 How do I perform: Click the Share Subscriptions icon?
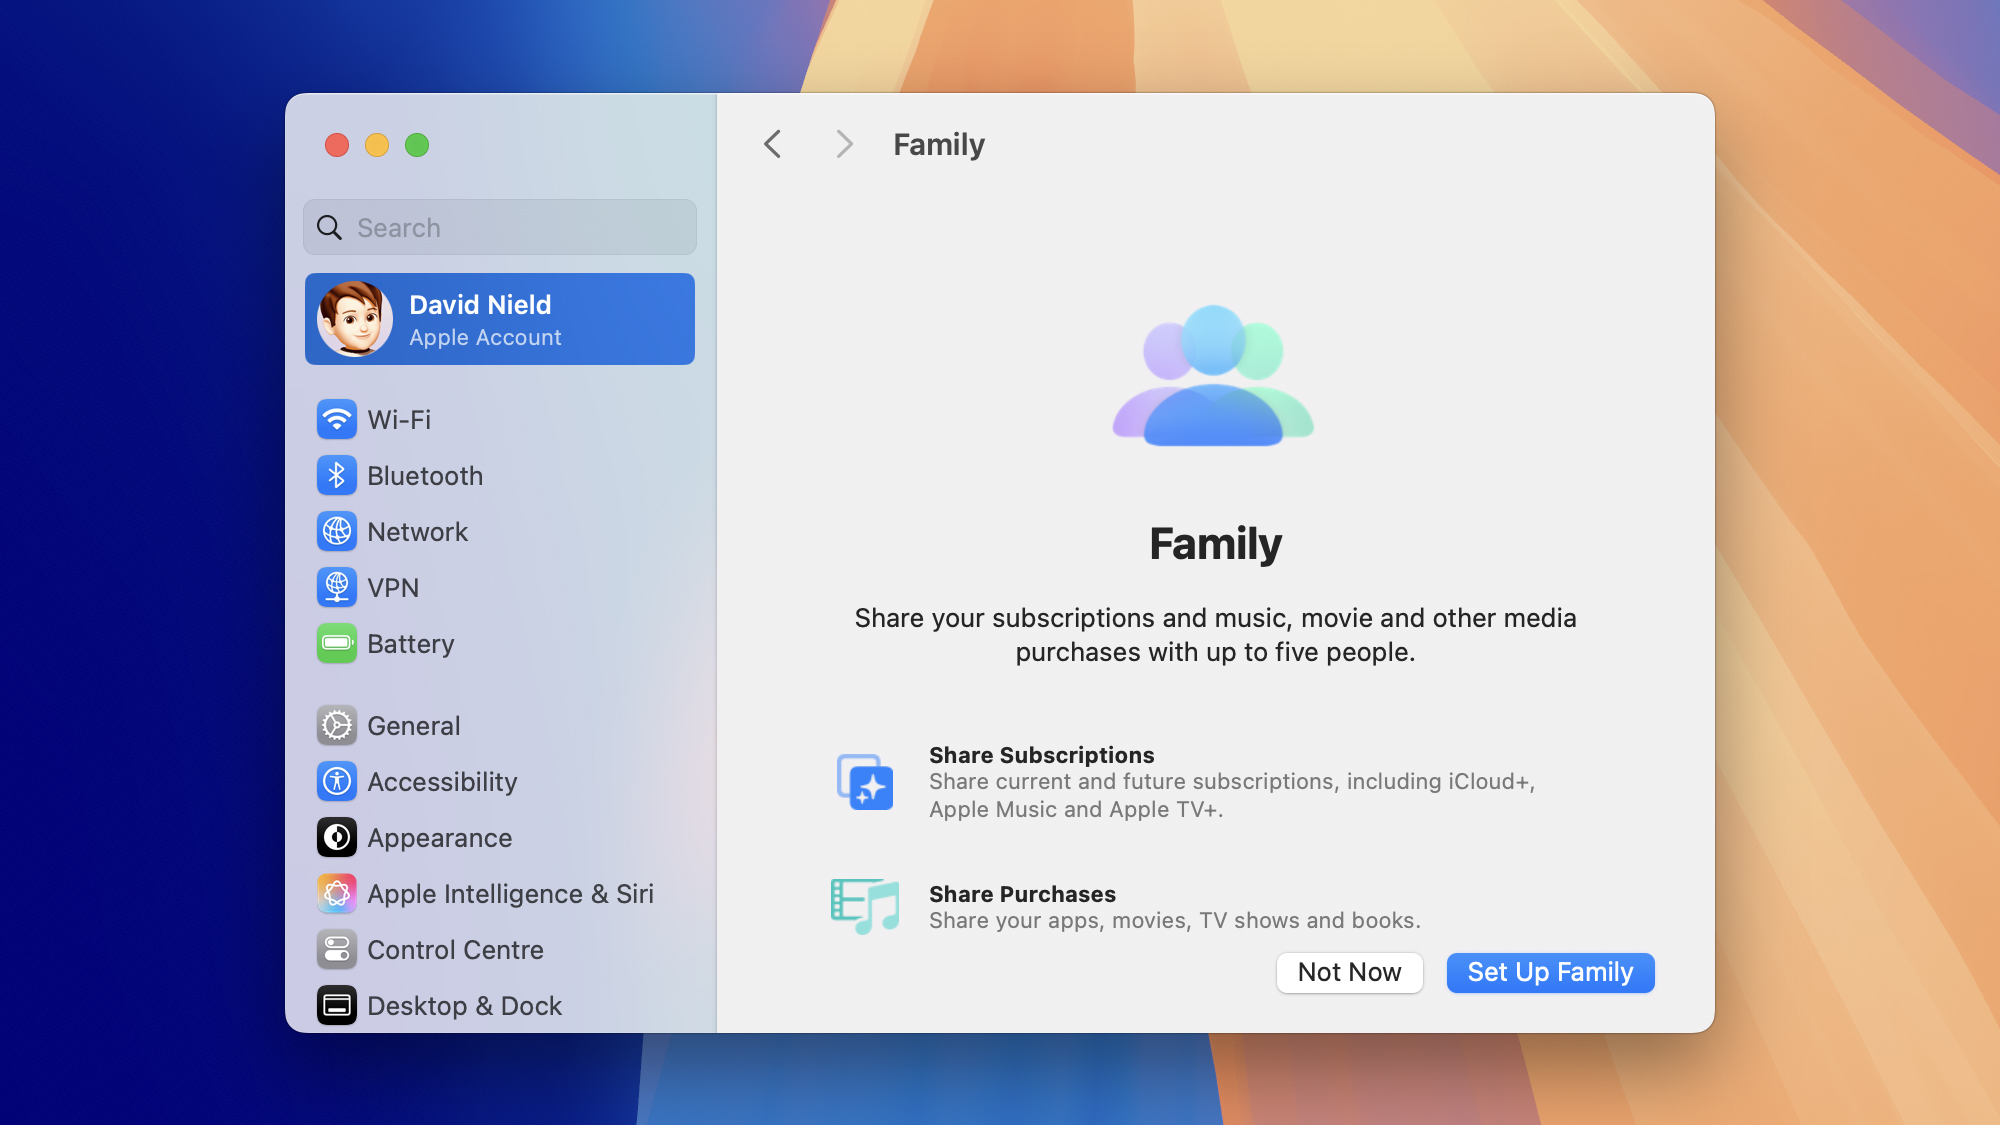[x=865, y=782]
